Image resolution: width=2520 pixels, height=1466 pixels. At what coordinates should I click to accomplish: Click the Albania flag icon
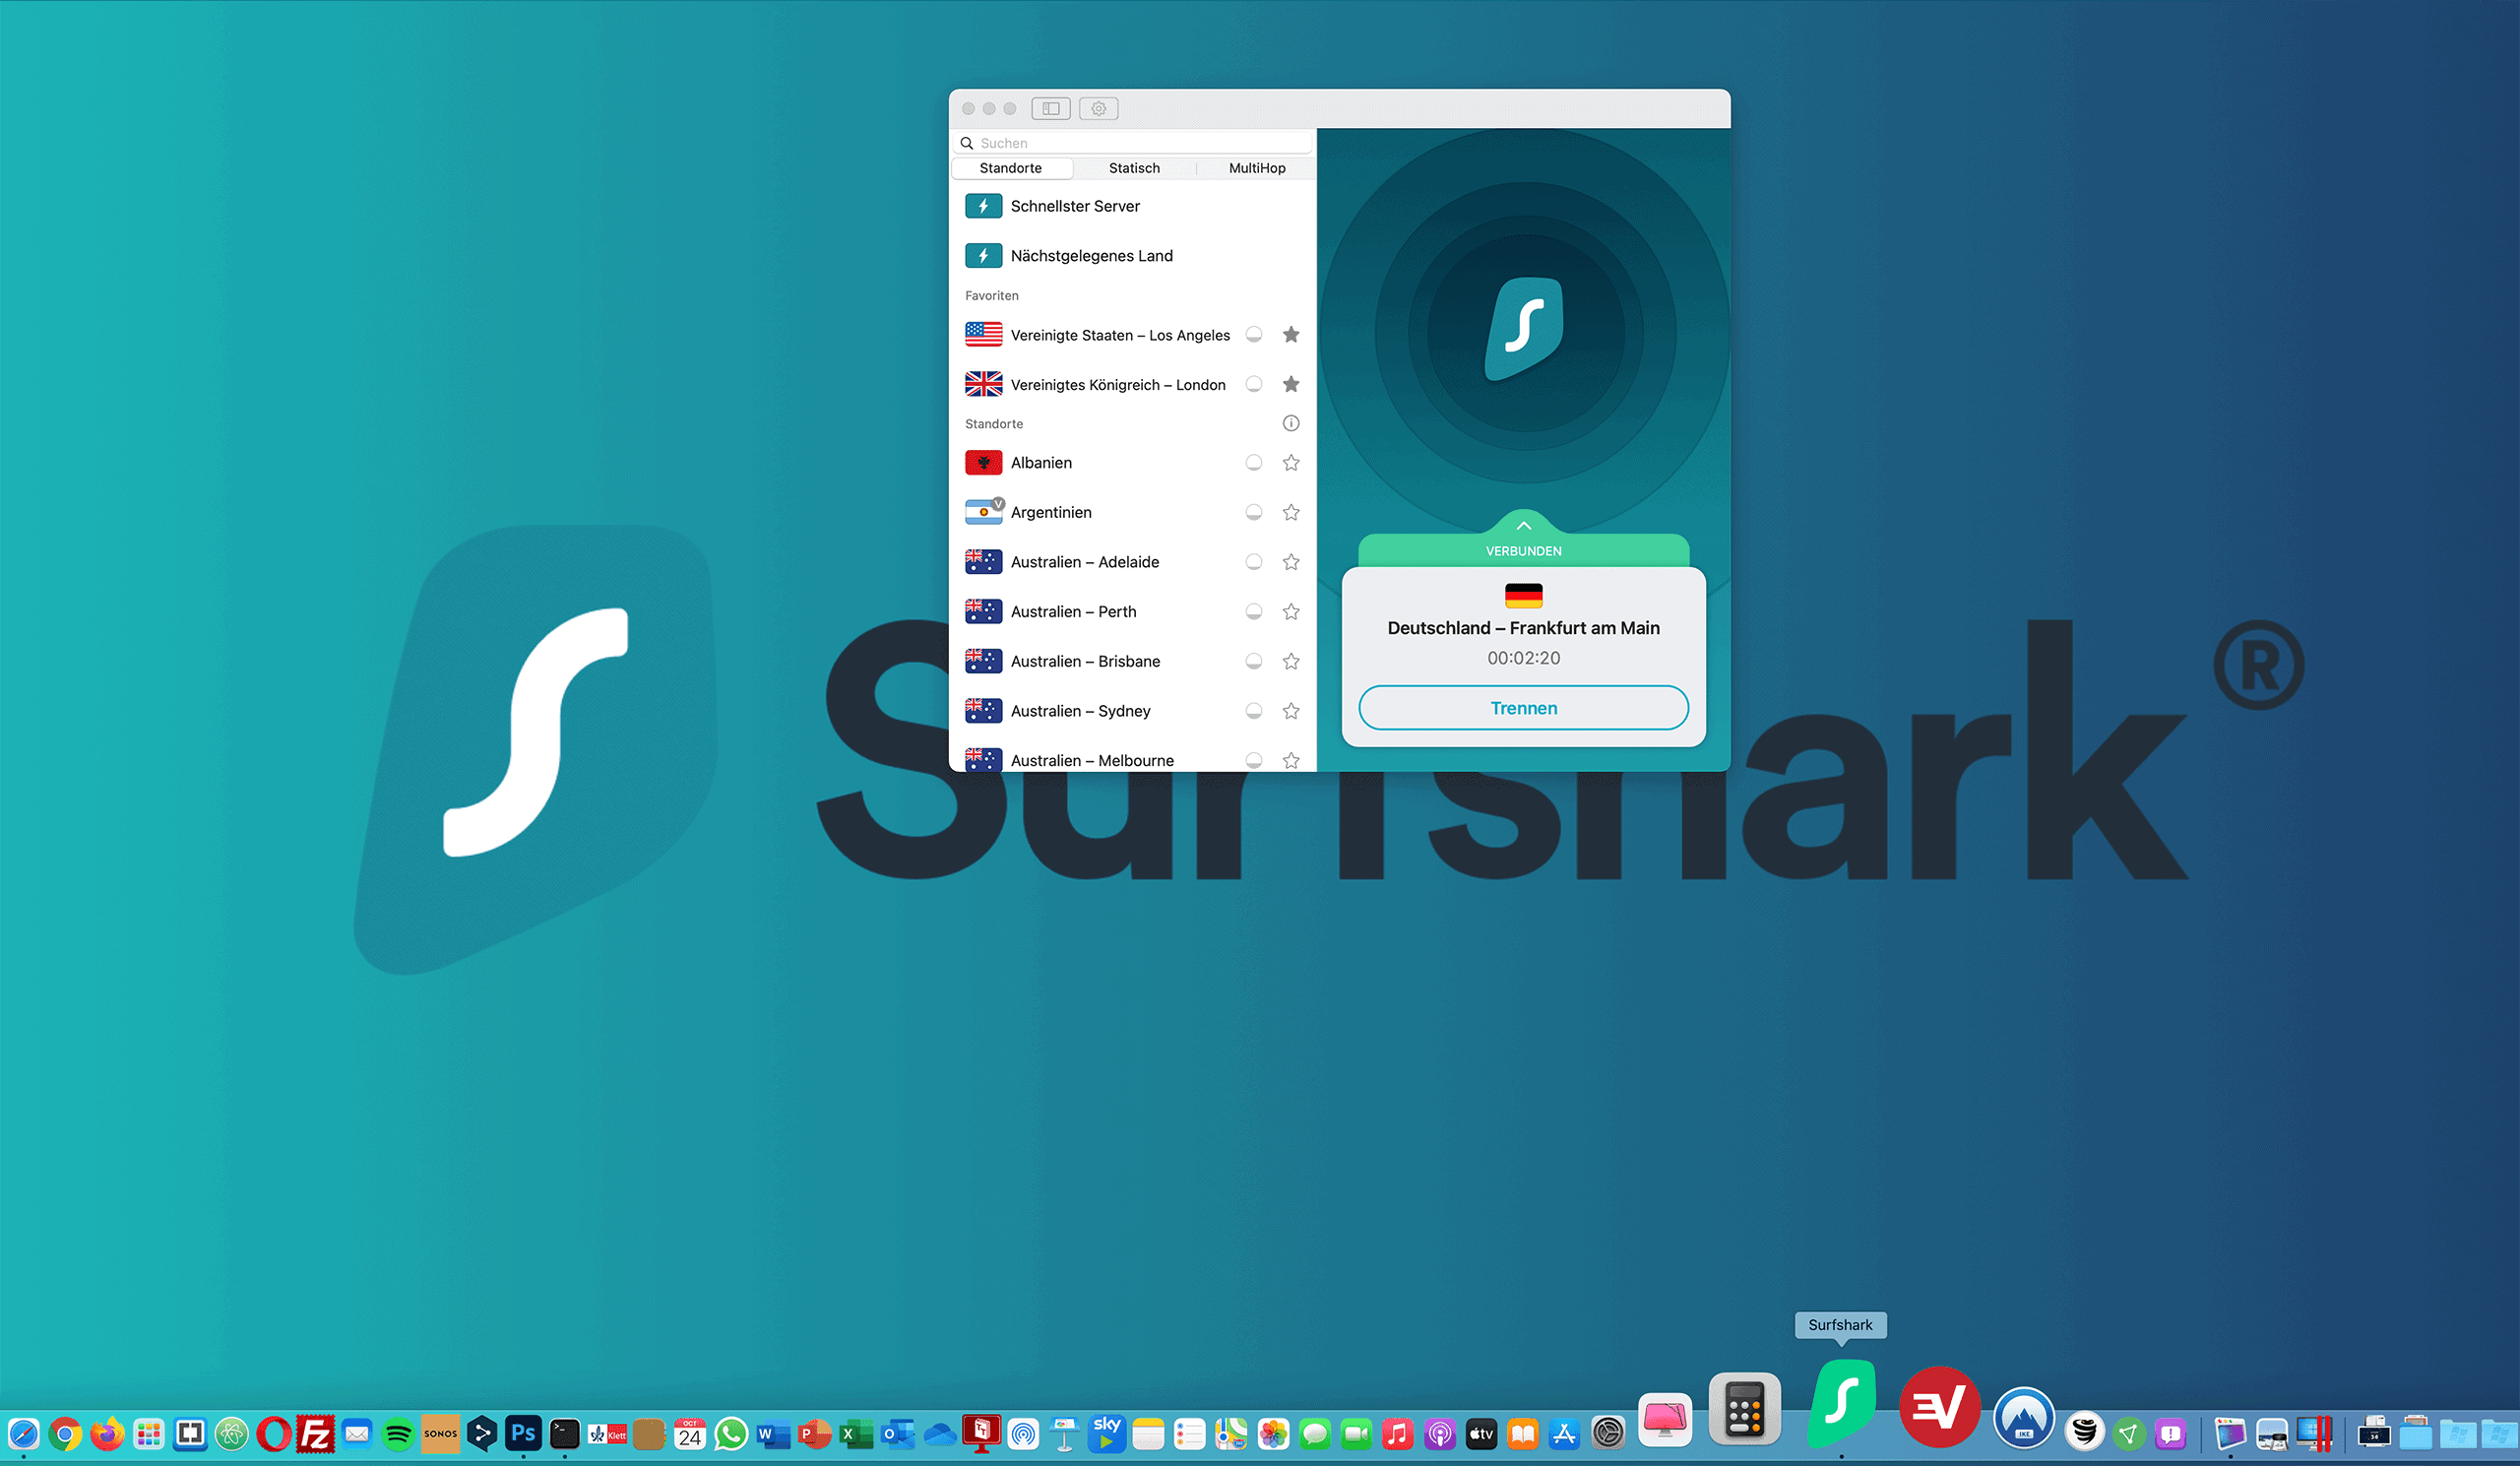[983, 462]
